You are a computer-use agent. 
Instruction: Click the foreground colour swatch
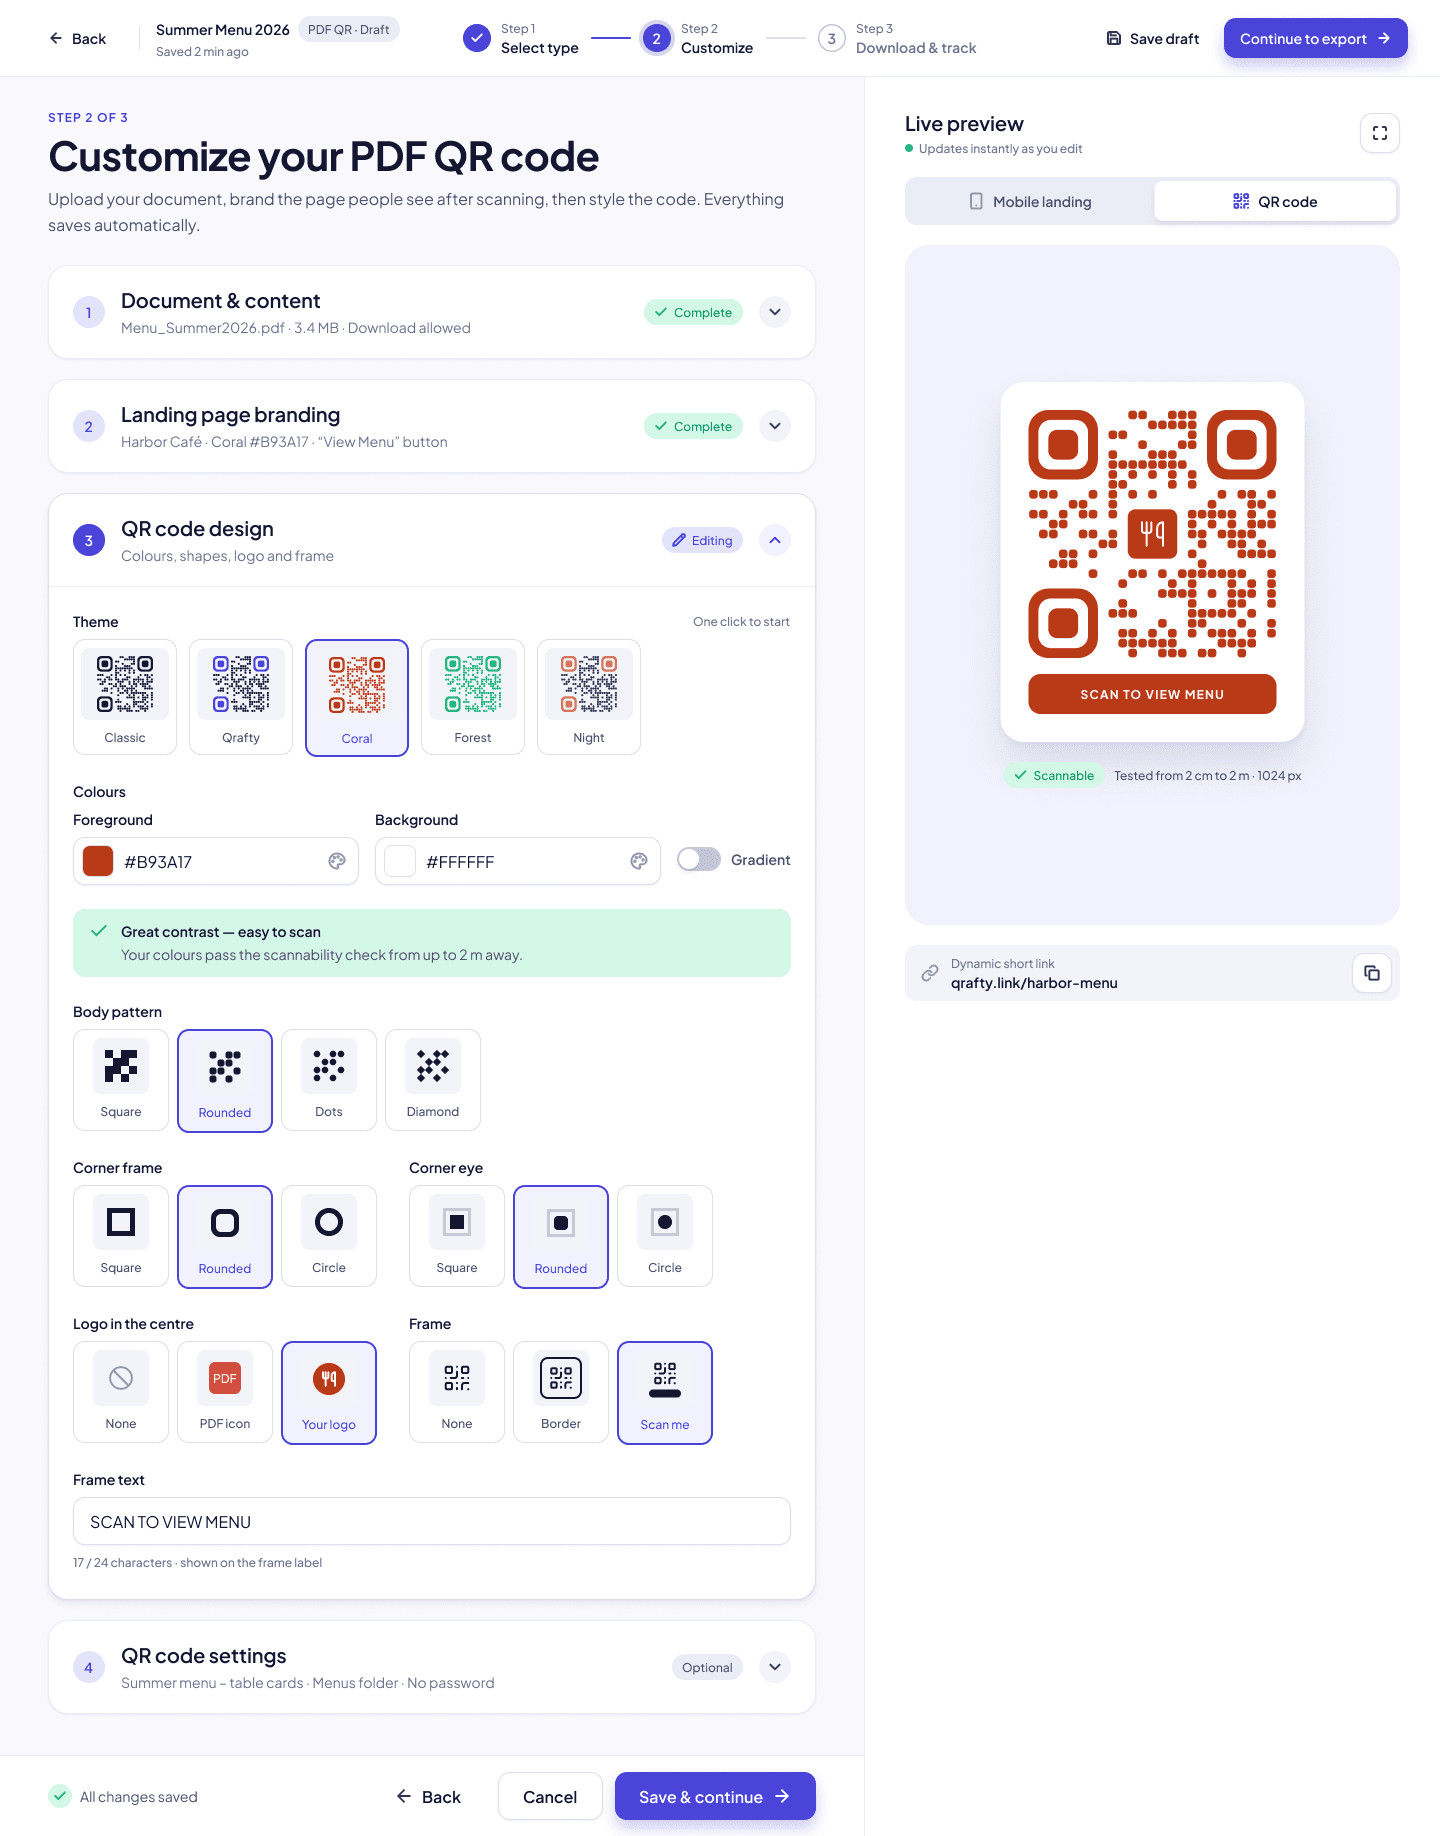[x=98, y=861]
